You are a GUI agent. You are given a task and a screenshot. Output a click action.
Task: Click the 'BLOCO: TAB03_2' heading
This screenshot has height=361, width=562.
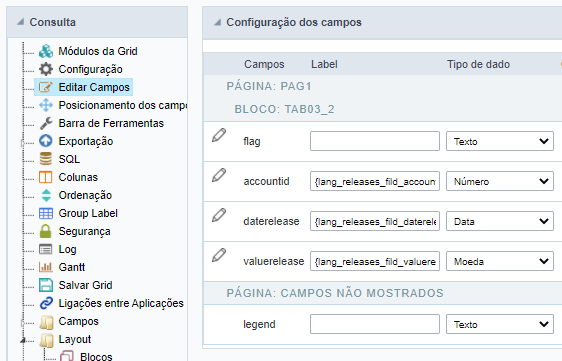tap(285, 109)
